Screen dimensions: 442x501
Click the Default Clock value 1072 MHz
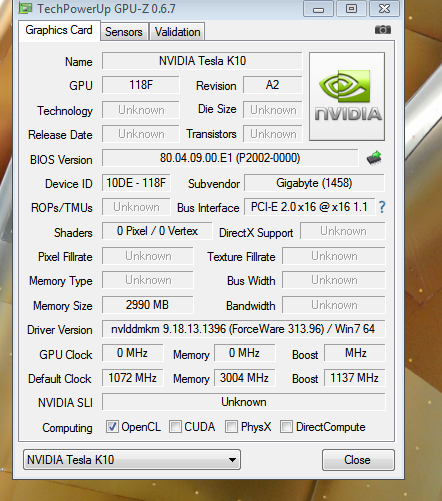click(133, 378)
